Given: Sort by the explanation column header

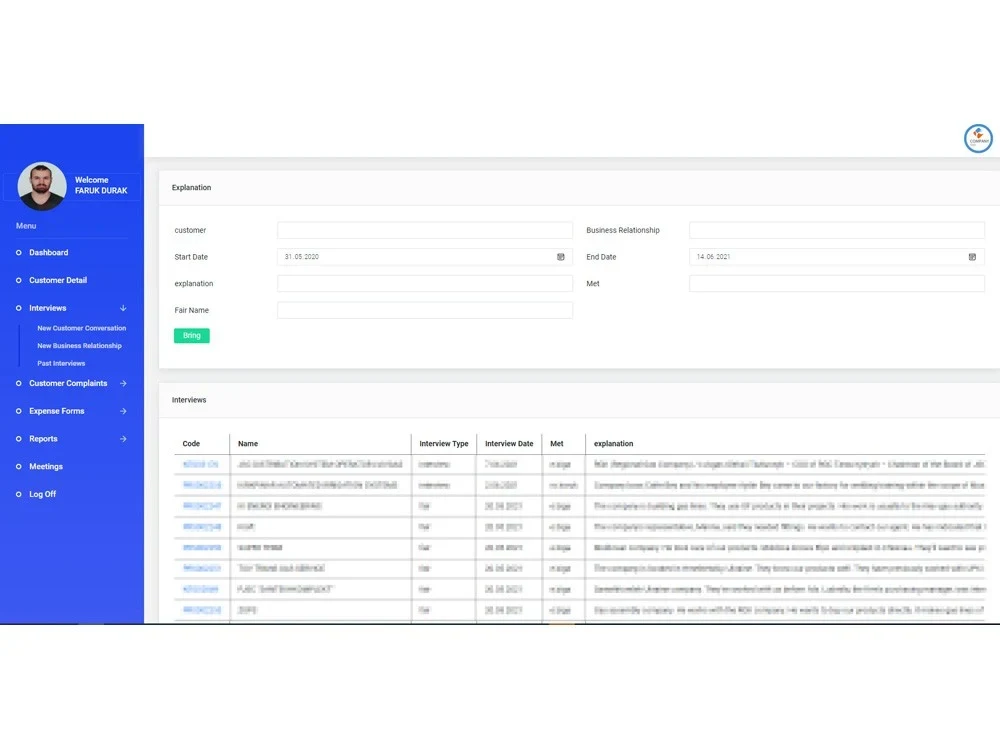Looking at the screenshot, I should coord(614,444).
